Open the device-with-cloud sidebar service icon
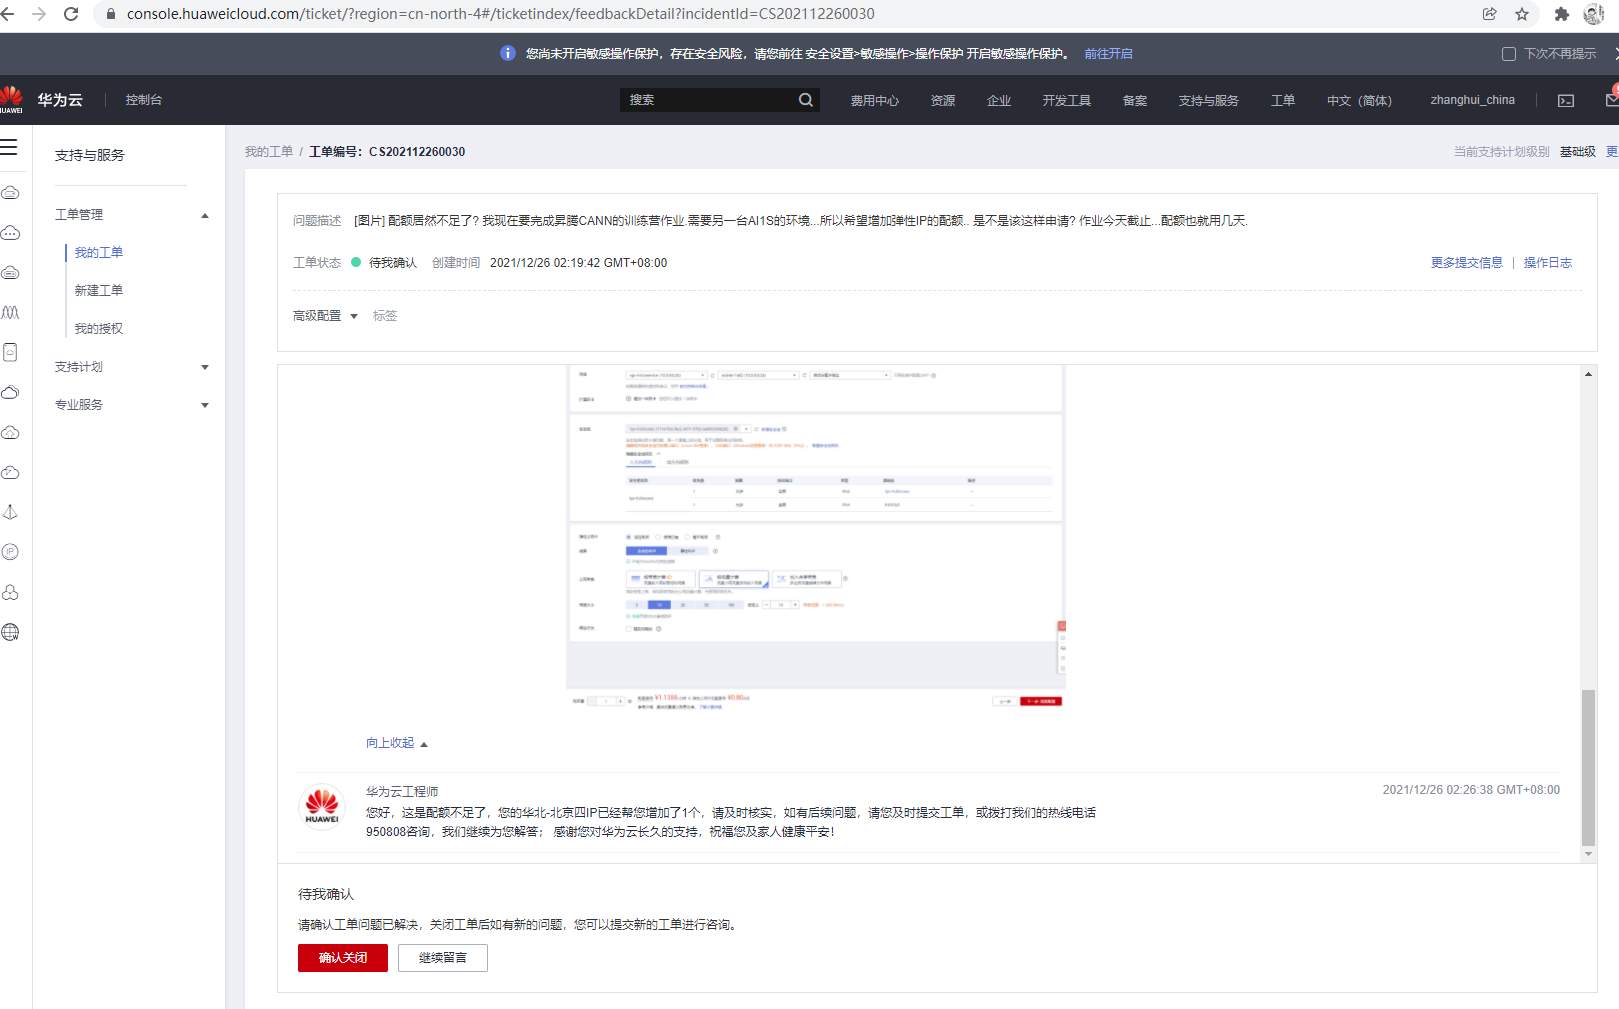1619x1009 pixels. tap(10, 352)
